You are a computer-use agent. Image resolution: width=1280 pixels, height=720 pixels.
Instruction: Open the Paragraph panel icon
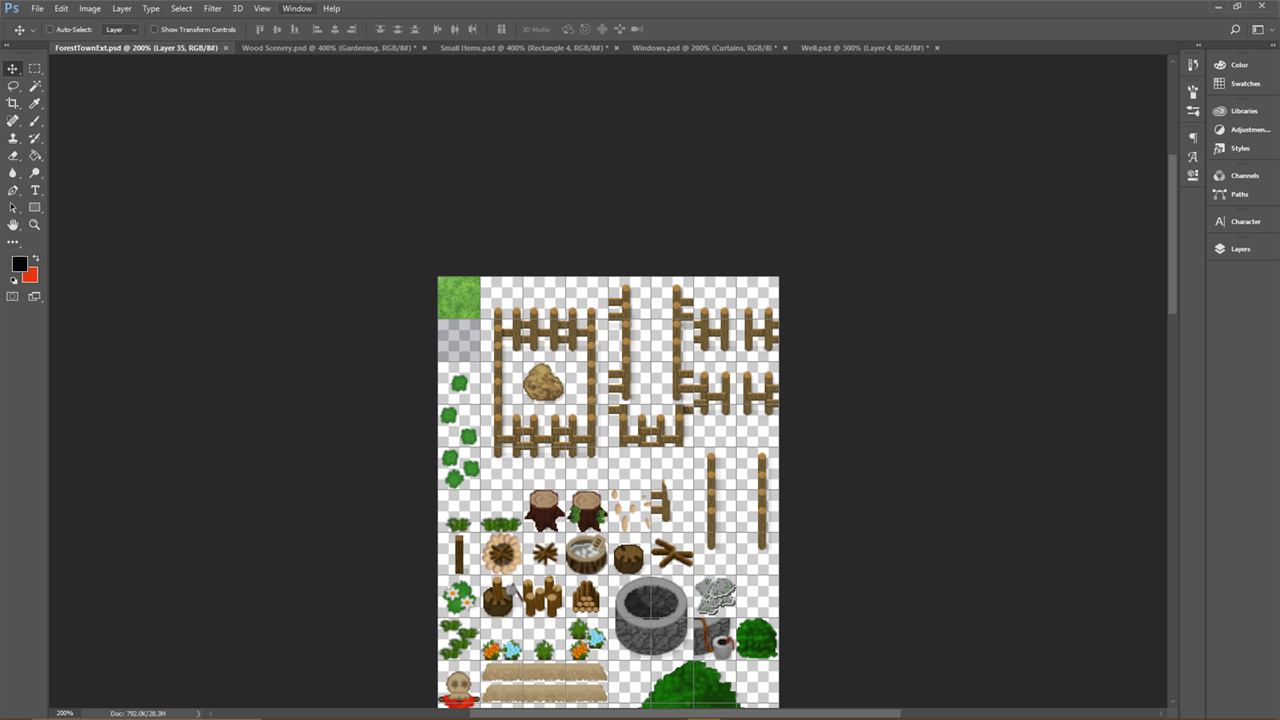(1193, 137)
